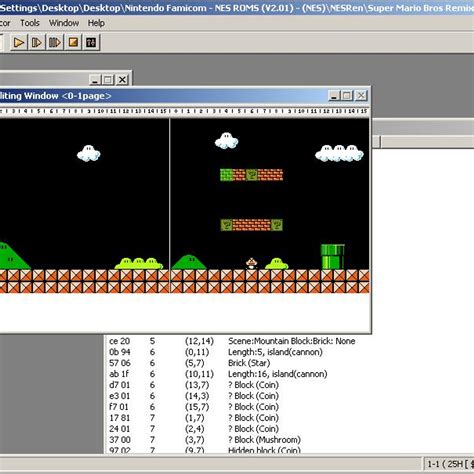Close the Editing Window
The height and width of the screenshot is (474, 474).
(361, 96)
